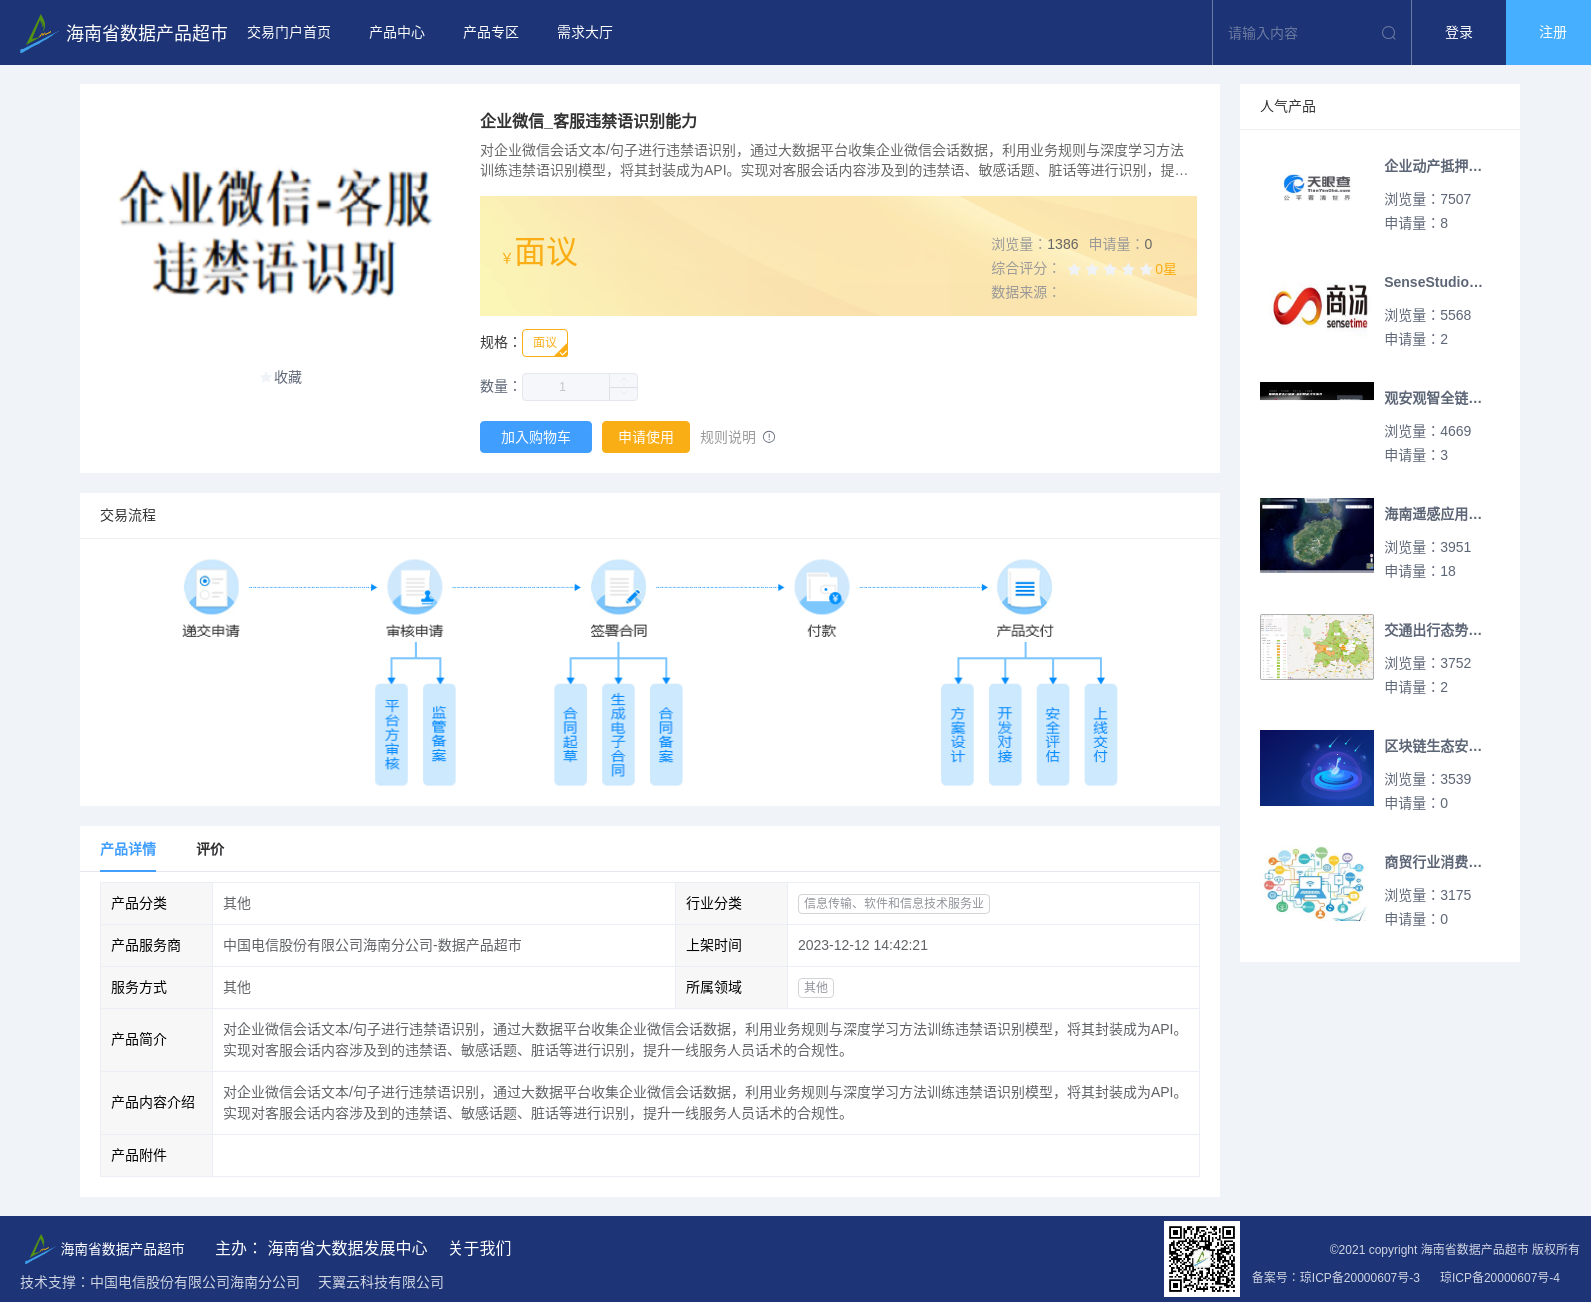The width and height of the screenshot is (1591, 1302).
Task: Click the SenseStudio... product title
Action: (1433, 282)
